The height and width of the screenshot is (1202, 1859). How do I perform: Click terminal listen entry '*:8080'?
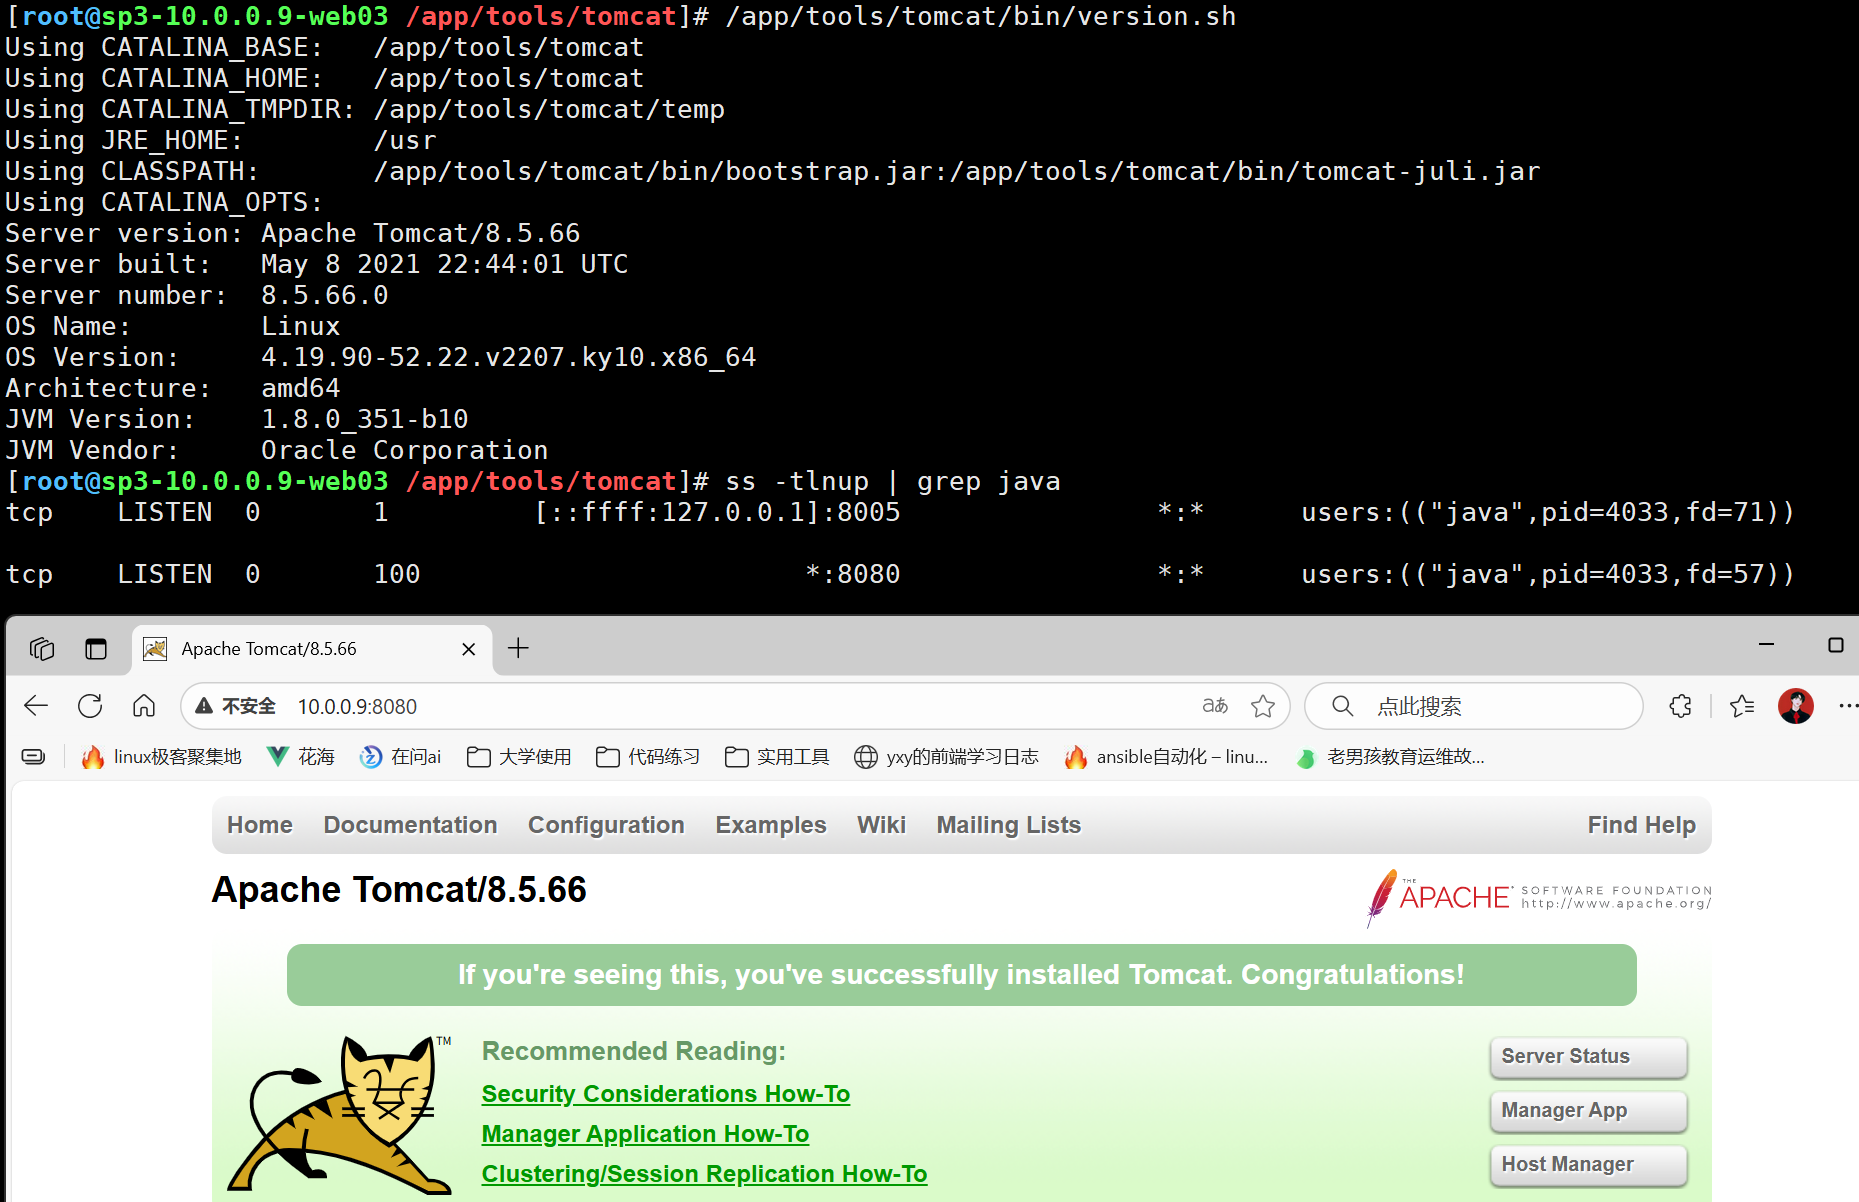(853, 574)
